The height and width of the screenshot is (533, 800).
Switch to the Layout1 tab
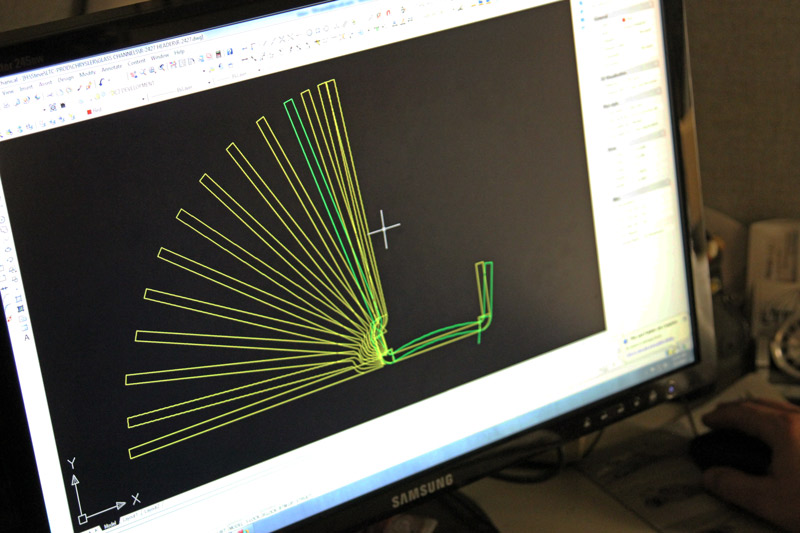(130, 517)
